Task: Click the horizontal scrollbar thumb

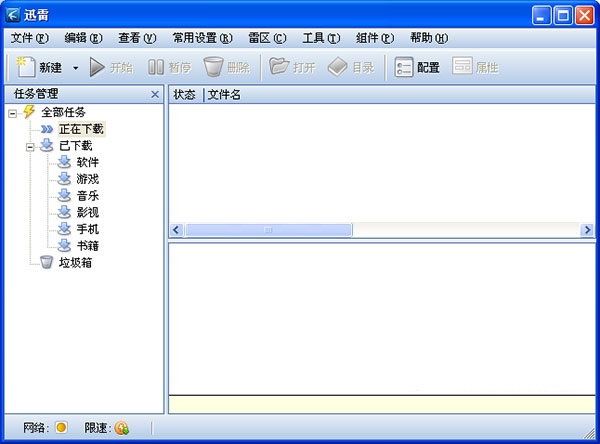Action: pos(269,230)
